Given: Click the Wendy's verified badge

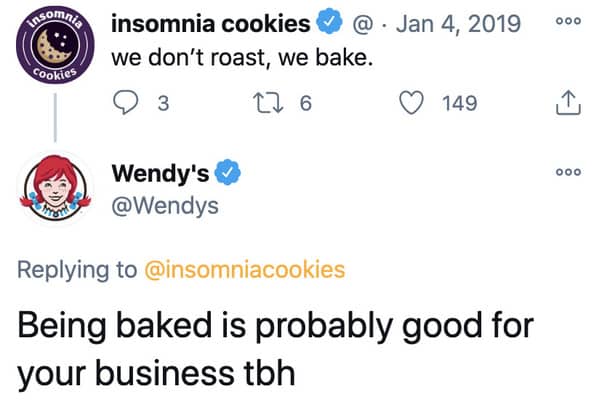Looking at the screenshot, I should pos(228,172).
